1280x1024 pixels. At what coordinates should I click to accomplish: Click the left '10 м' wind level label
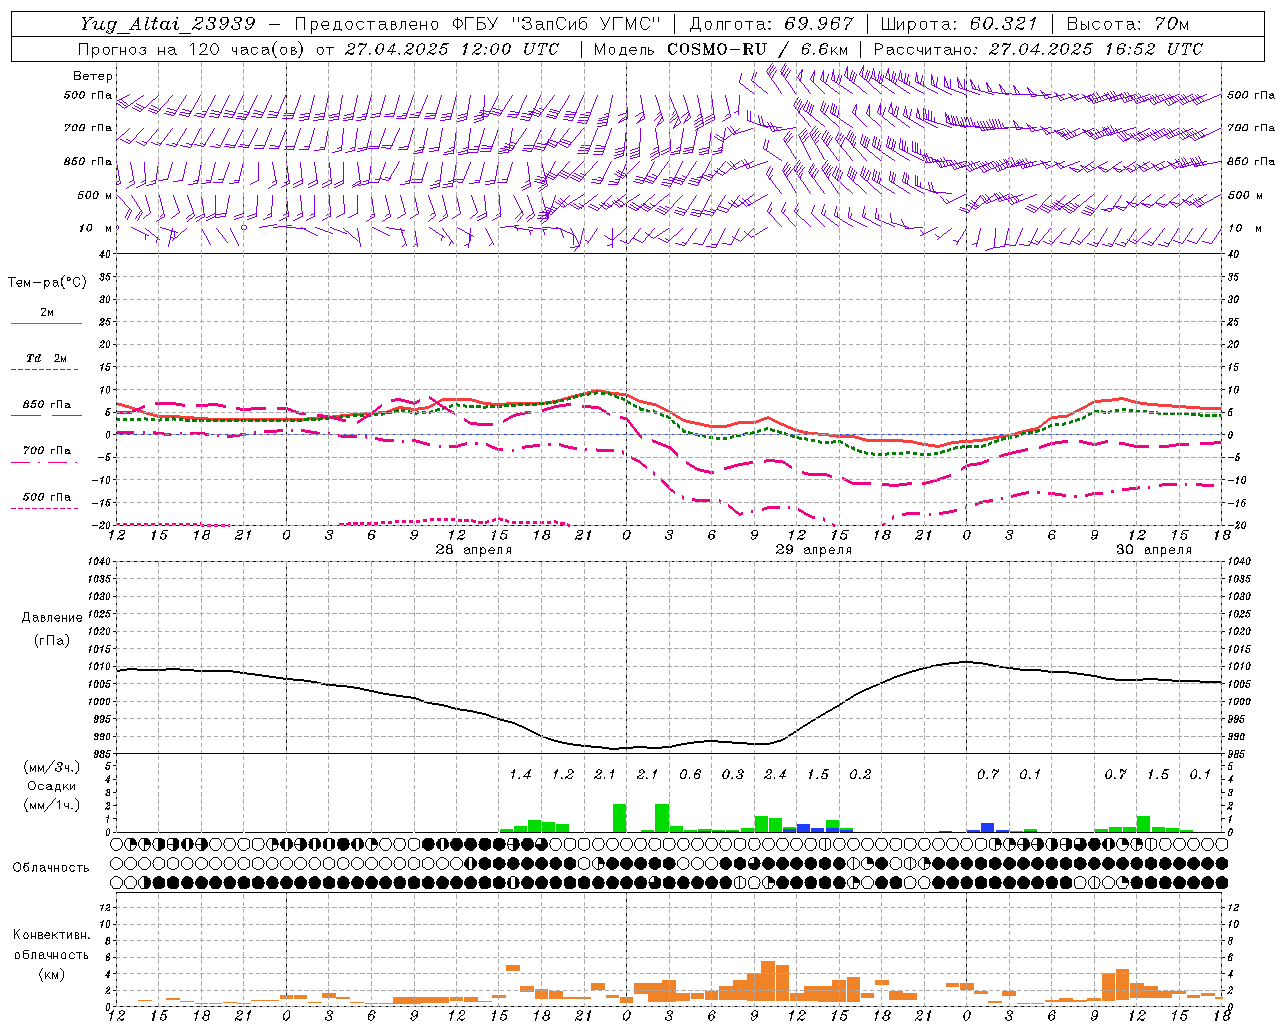point(96,228)
